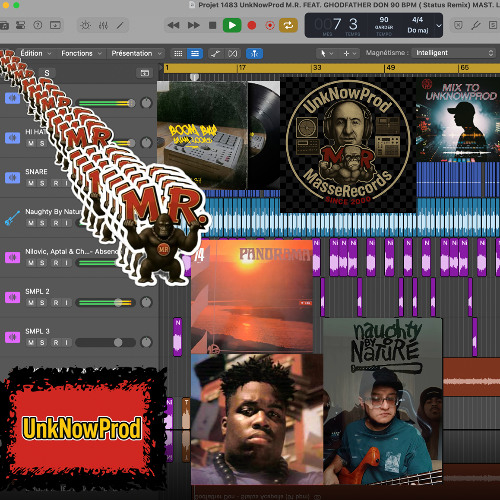500x500 pixels.
Task: Rewind the transport
Action: coord(173,25)
